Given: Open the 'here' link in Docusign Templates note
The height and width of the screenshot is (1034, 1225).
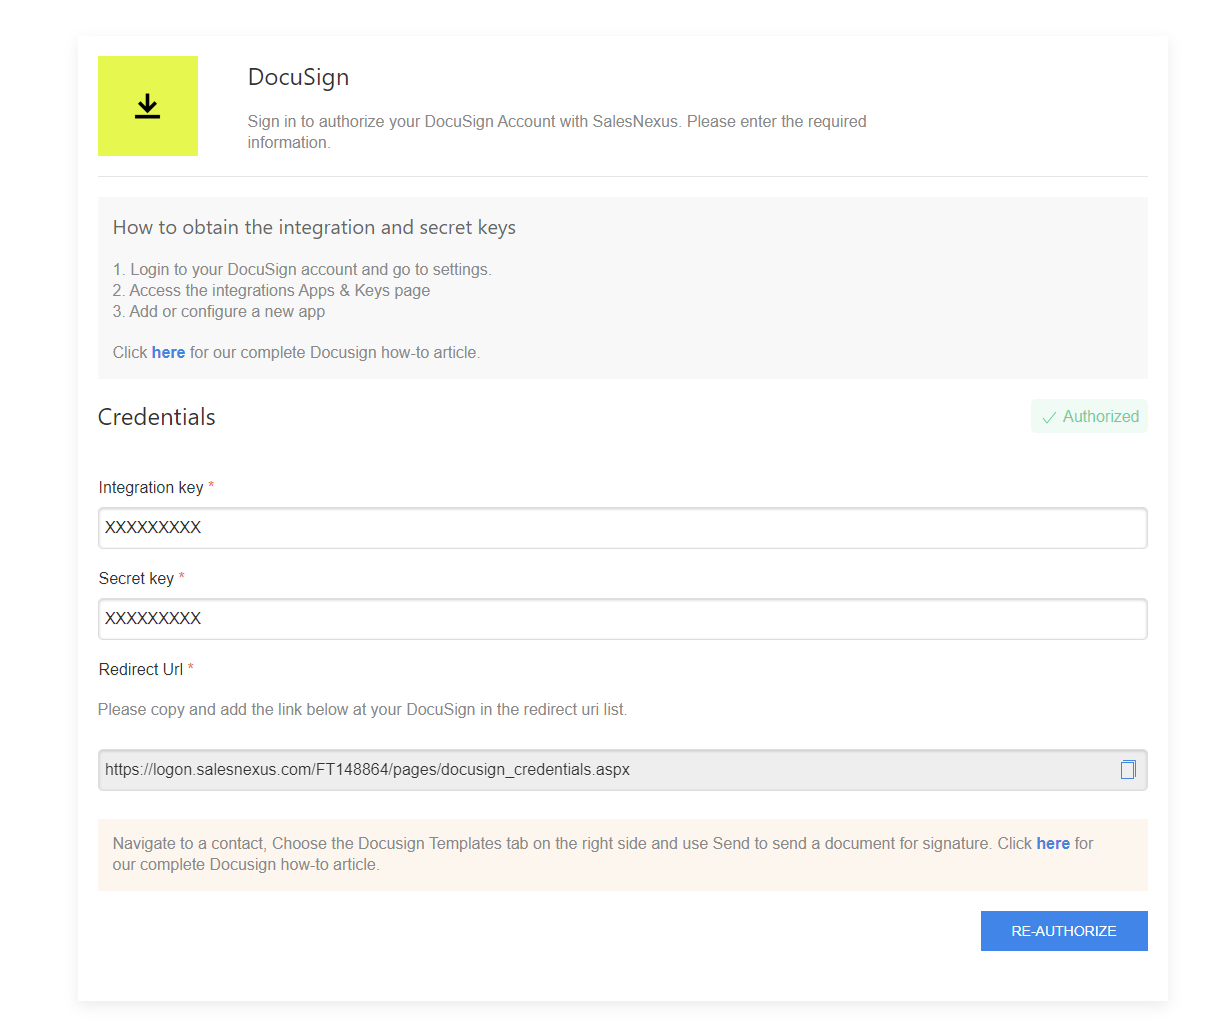Looking at the screenshot, I should pyautogui.click(x=1053, y=844).
